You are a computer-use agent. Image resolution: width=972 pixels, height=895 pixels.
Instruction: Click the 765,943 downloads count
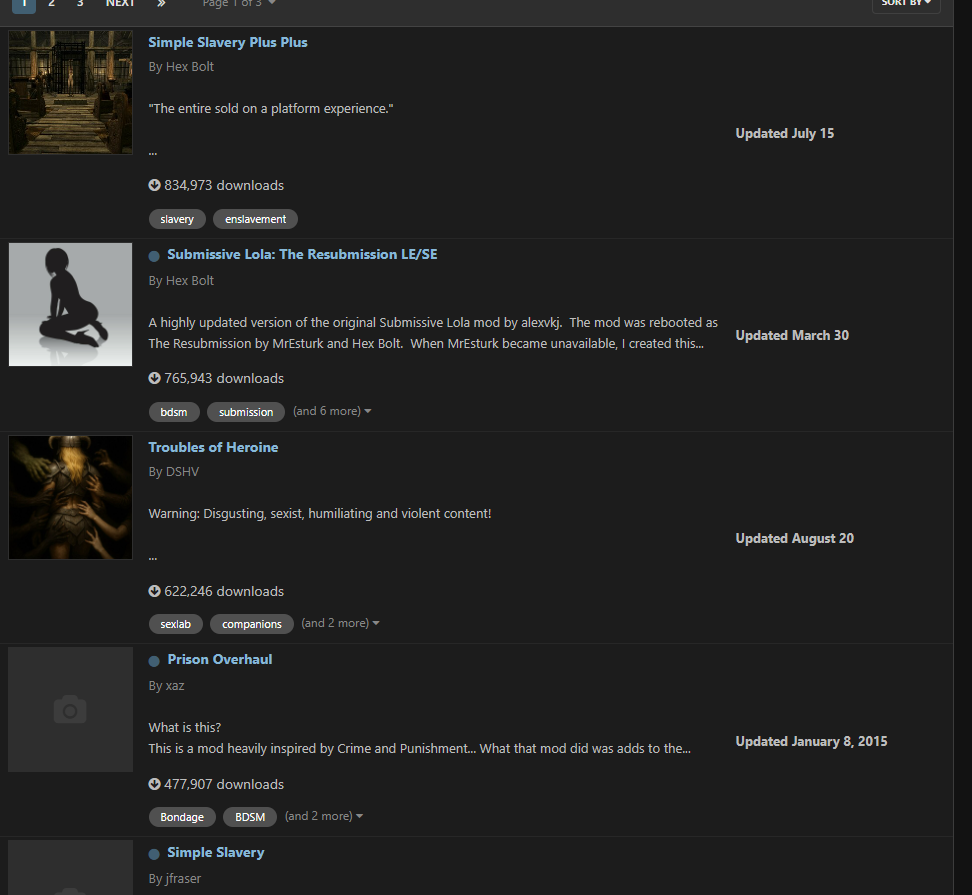click(224, 377)
